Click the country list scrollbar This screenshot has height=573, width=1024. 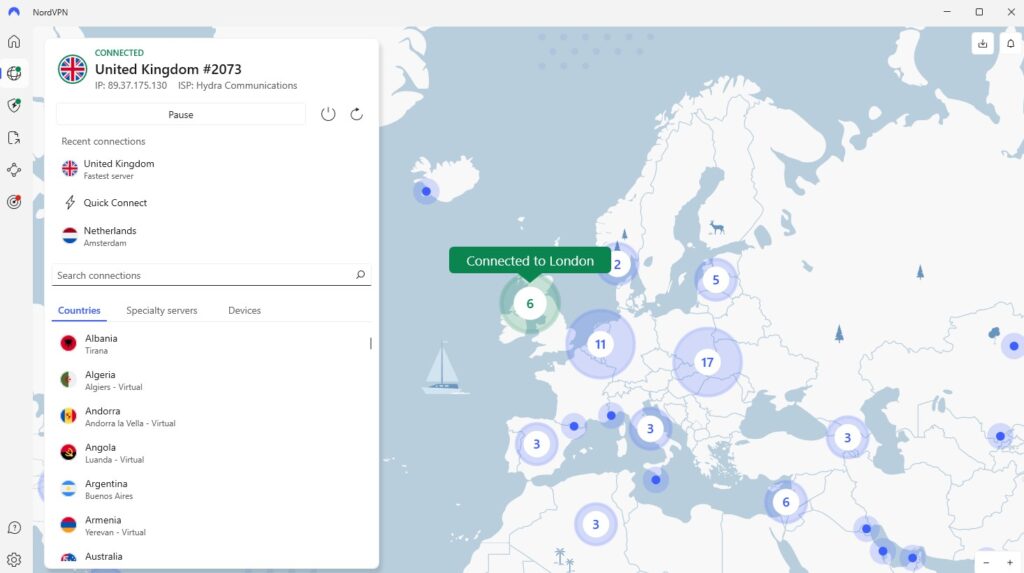pyautogui.click(x=370, y=343)
